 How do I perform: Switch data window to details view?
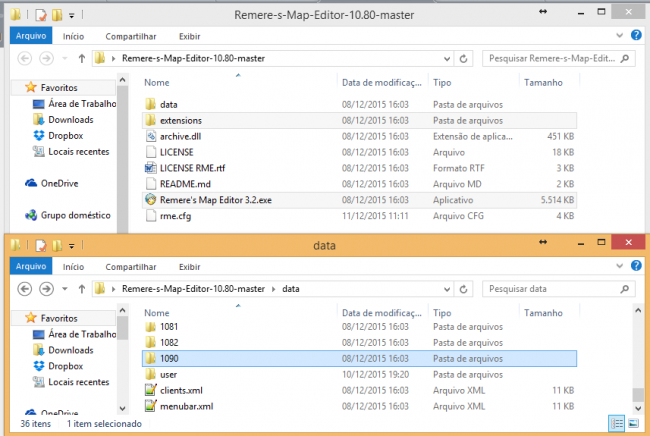coord(617,424)
